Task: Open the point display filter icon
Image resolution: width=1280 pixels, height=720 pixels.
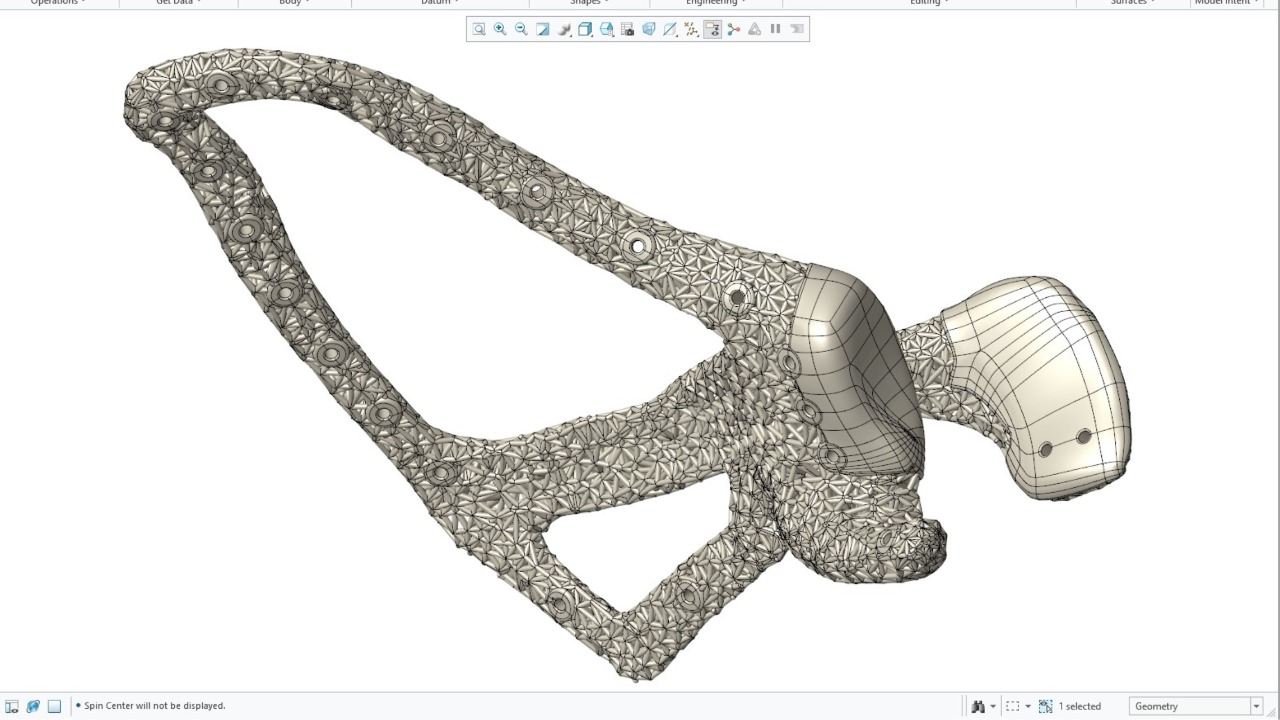Action: (691, 29)
